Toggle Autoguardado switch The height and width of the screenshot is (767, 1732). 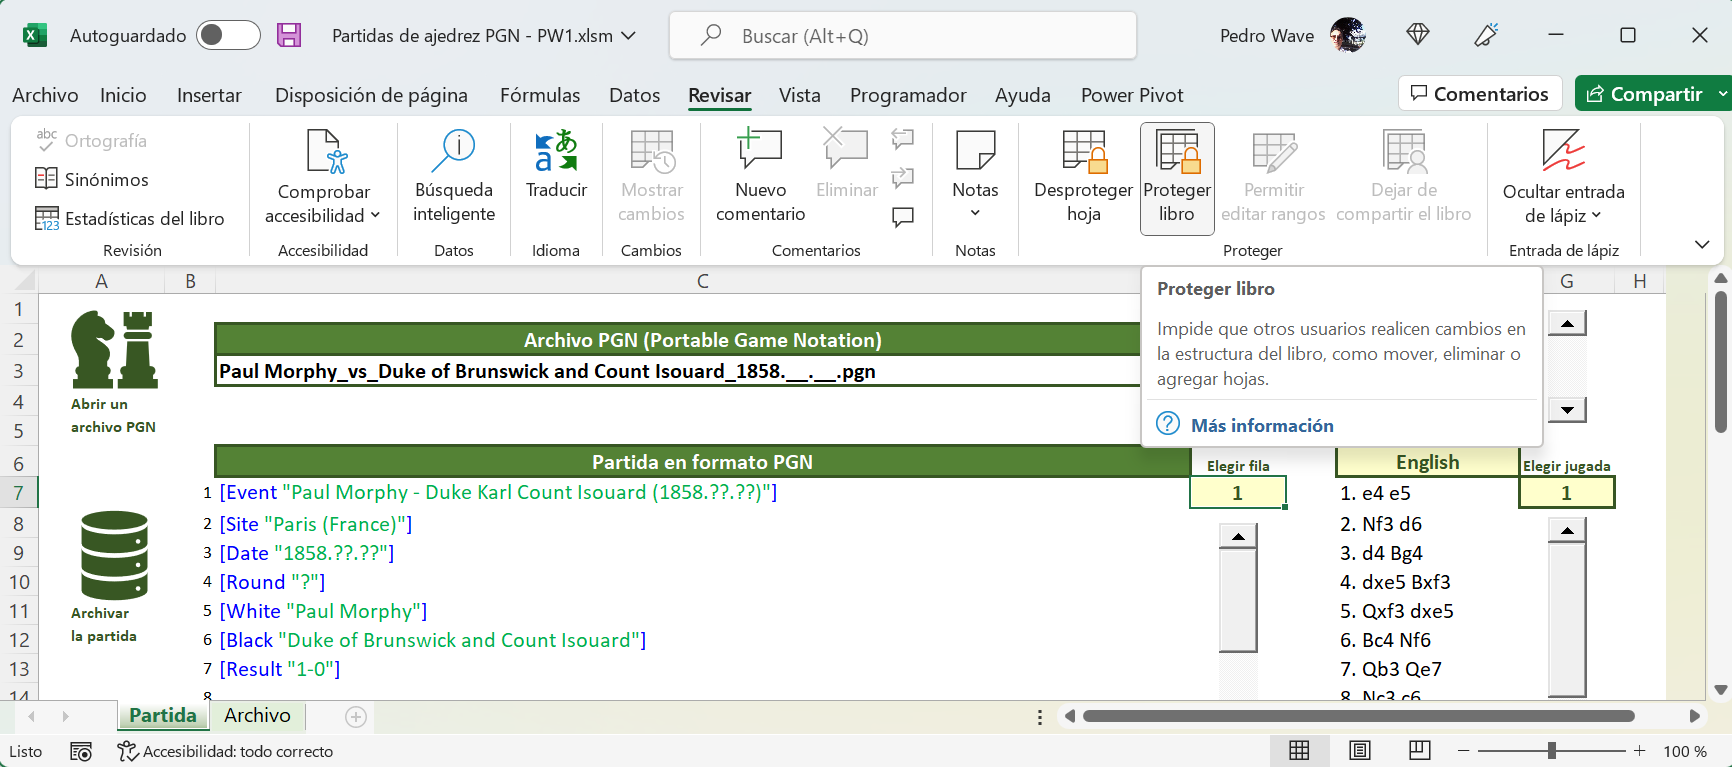(x=229, y=35)
